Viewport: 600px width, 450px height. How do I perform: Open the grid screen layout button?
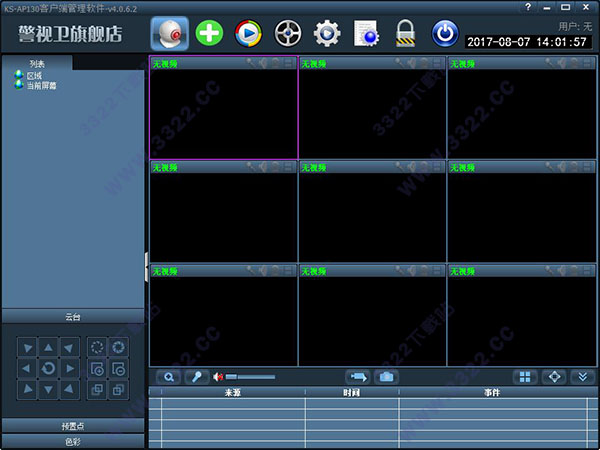pyautogui.click(x=525, y=377)
